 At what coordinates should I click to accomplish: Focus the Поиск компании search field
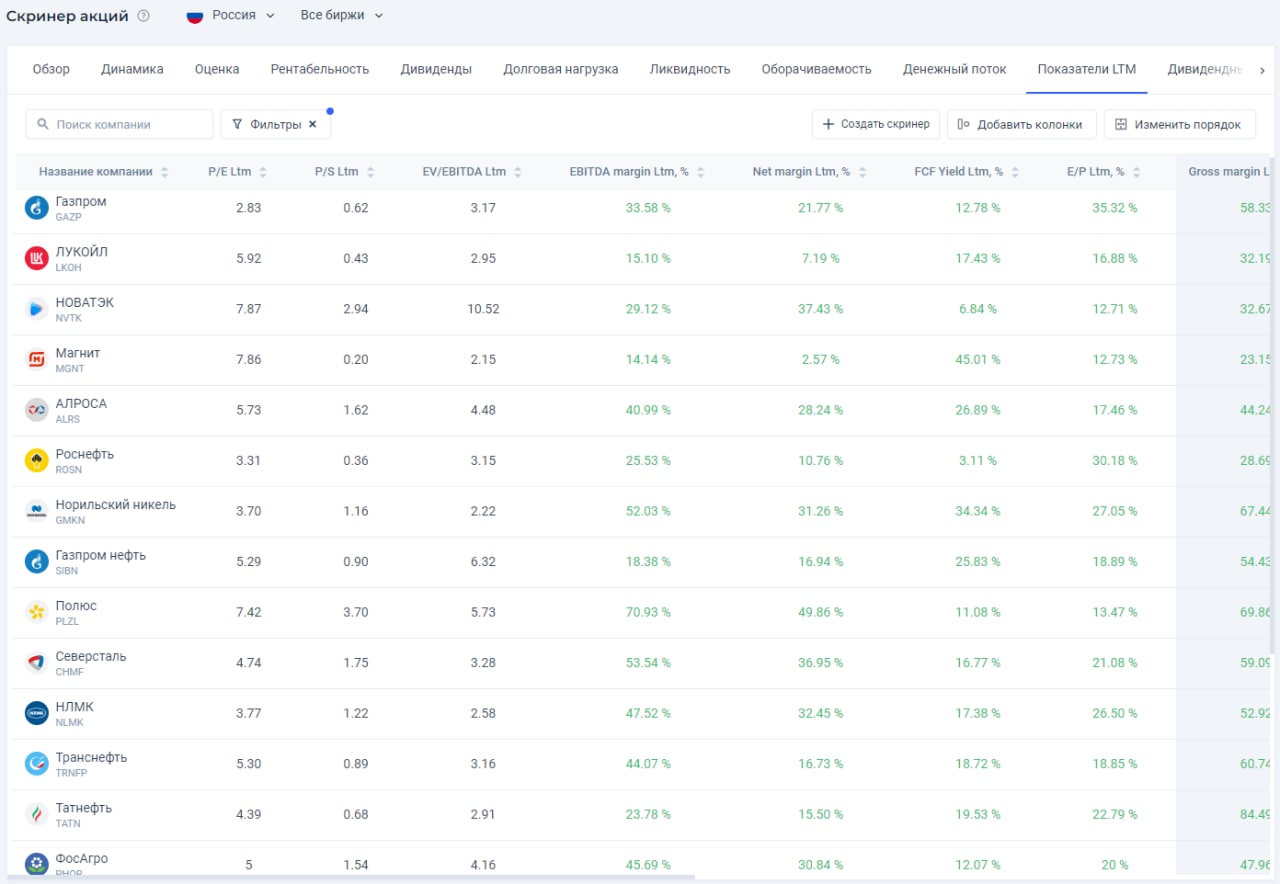[x=119, y=124]
